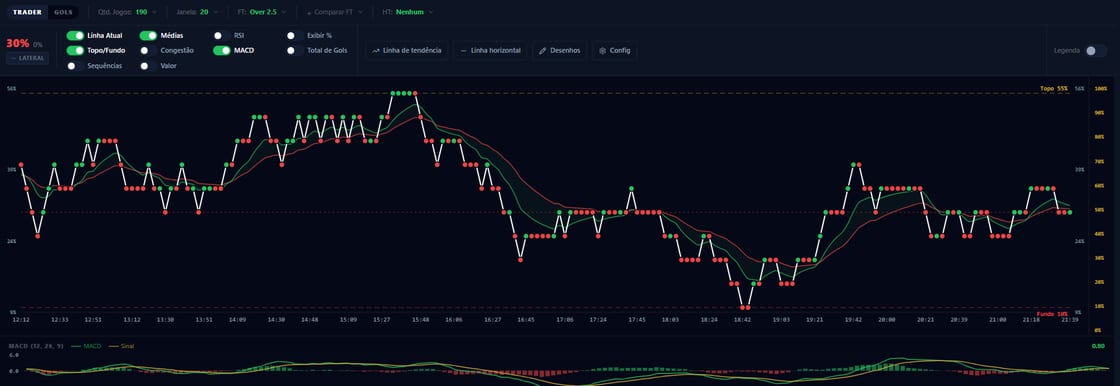Screen dimensions: 1120x386
Task: Disable the Linha Atual toggle
Action: click(x=75, y=36)
